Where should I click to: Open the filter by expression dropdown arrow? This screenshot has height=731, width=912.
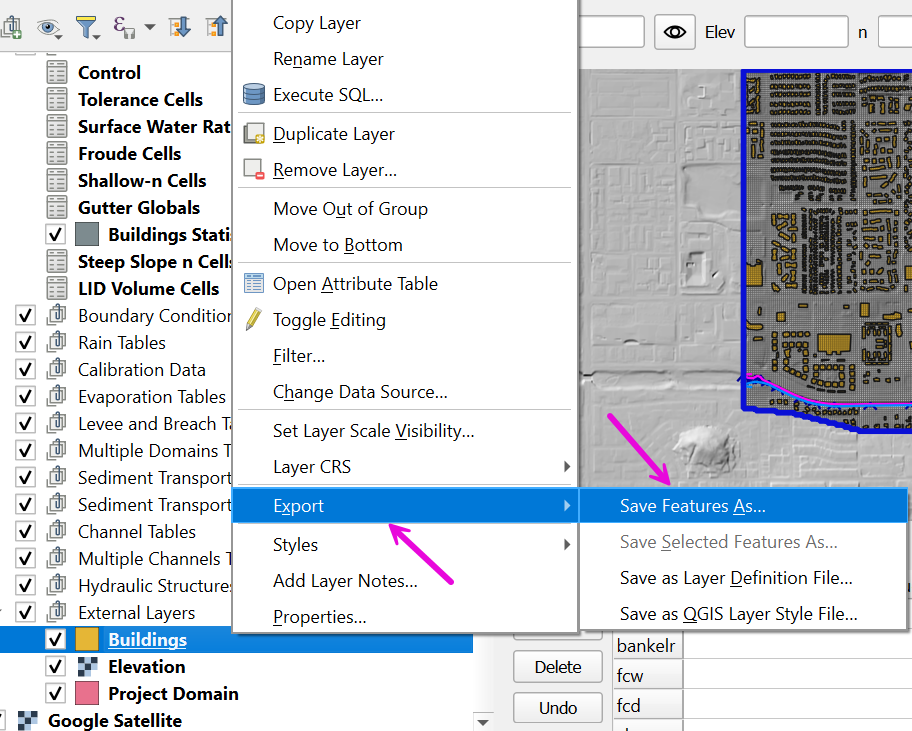[x=149, y=27]
